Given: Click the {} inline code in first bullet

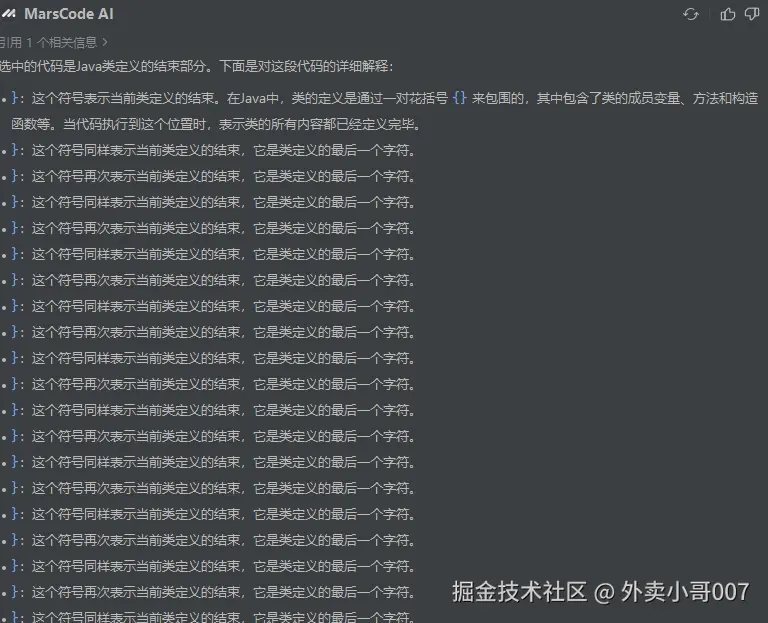Looking at the screenshot, I should (459, 98).
